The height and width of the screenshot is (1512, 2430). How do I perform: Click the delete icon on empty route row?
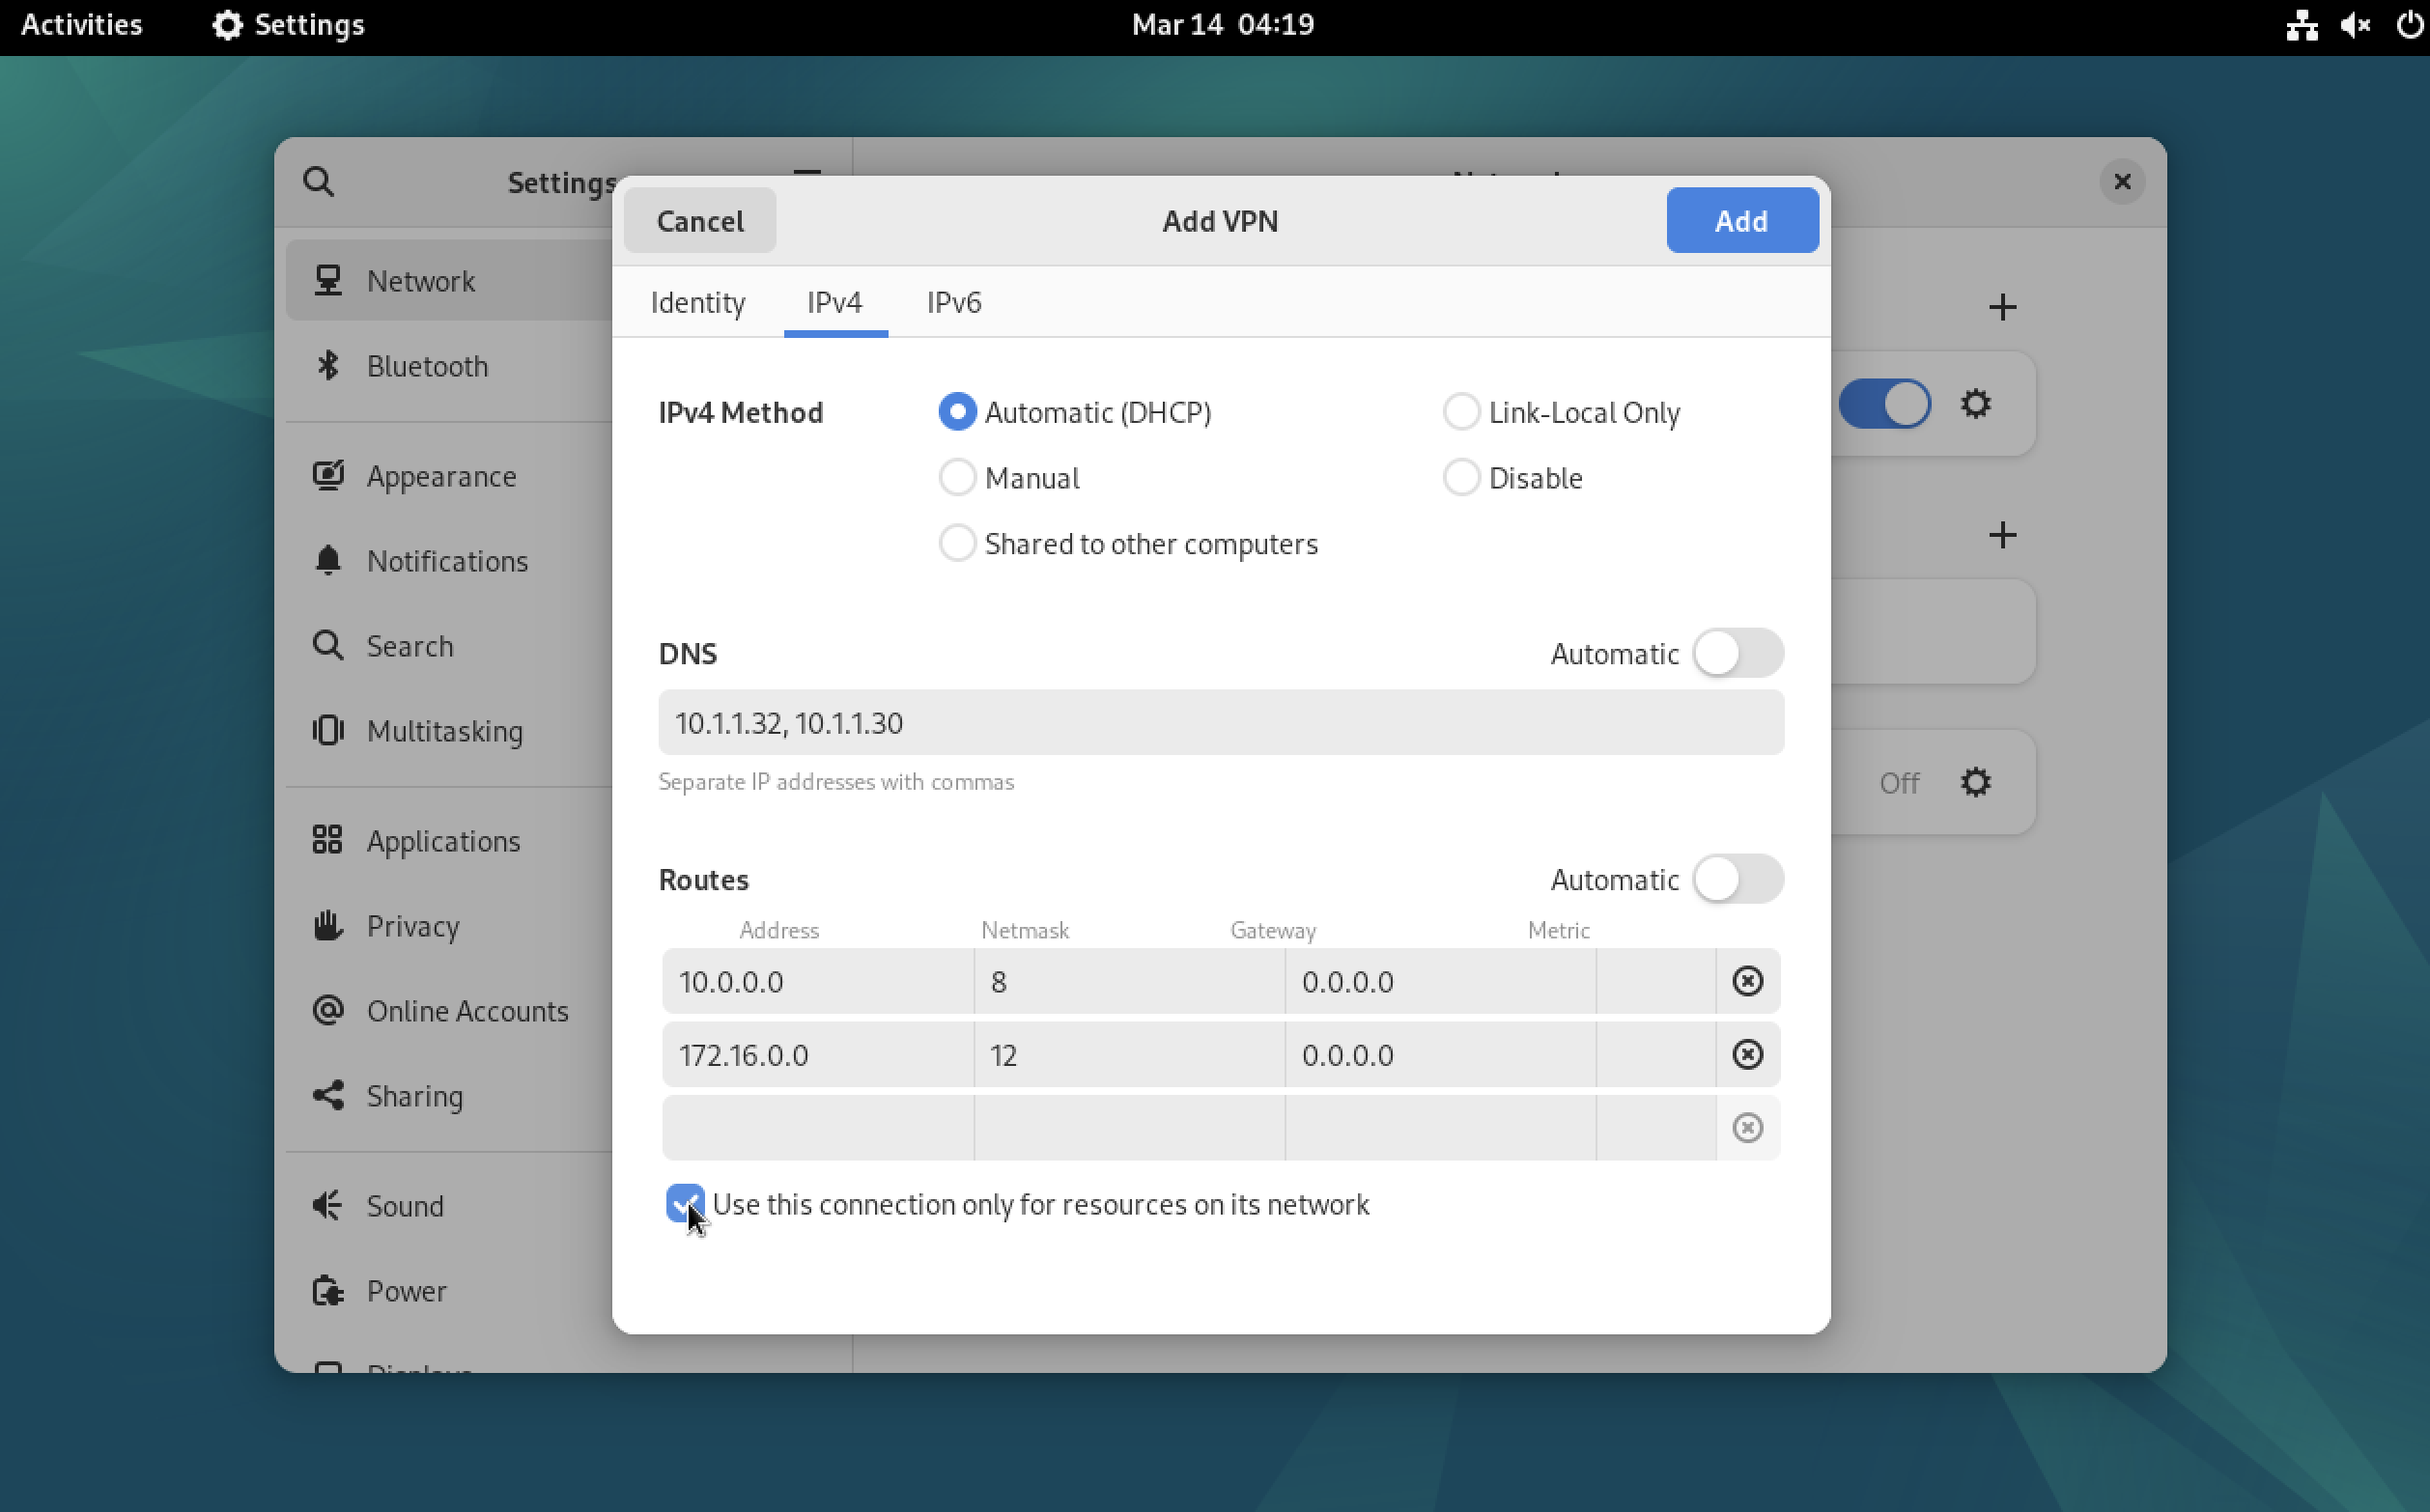pos(1747,1127)
